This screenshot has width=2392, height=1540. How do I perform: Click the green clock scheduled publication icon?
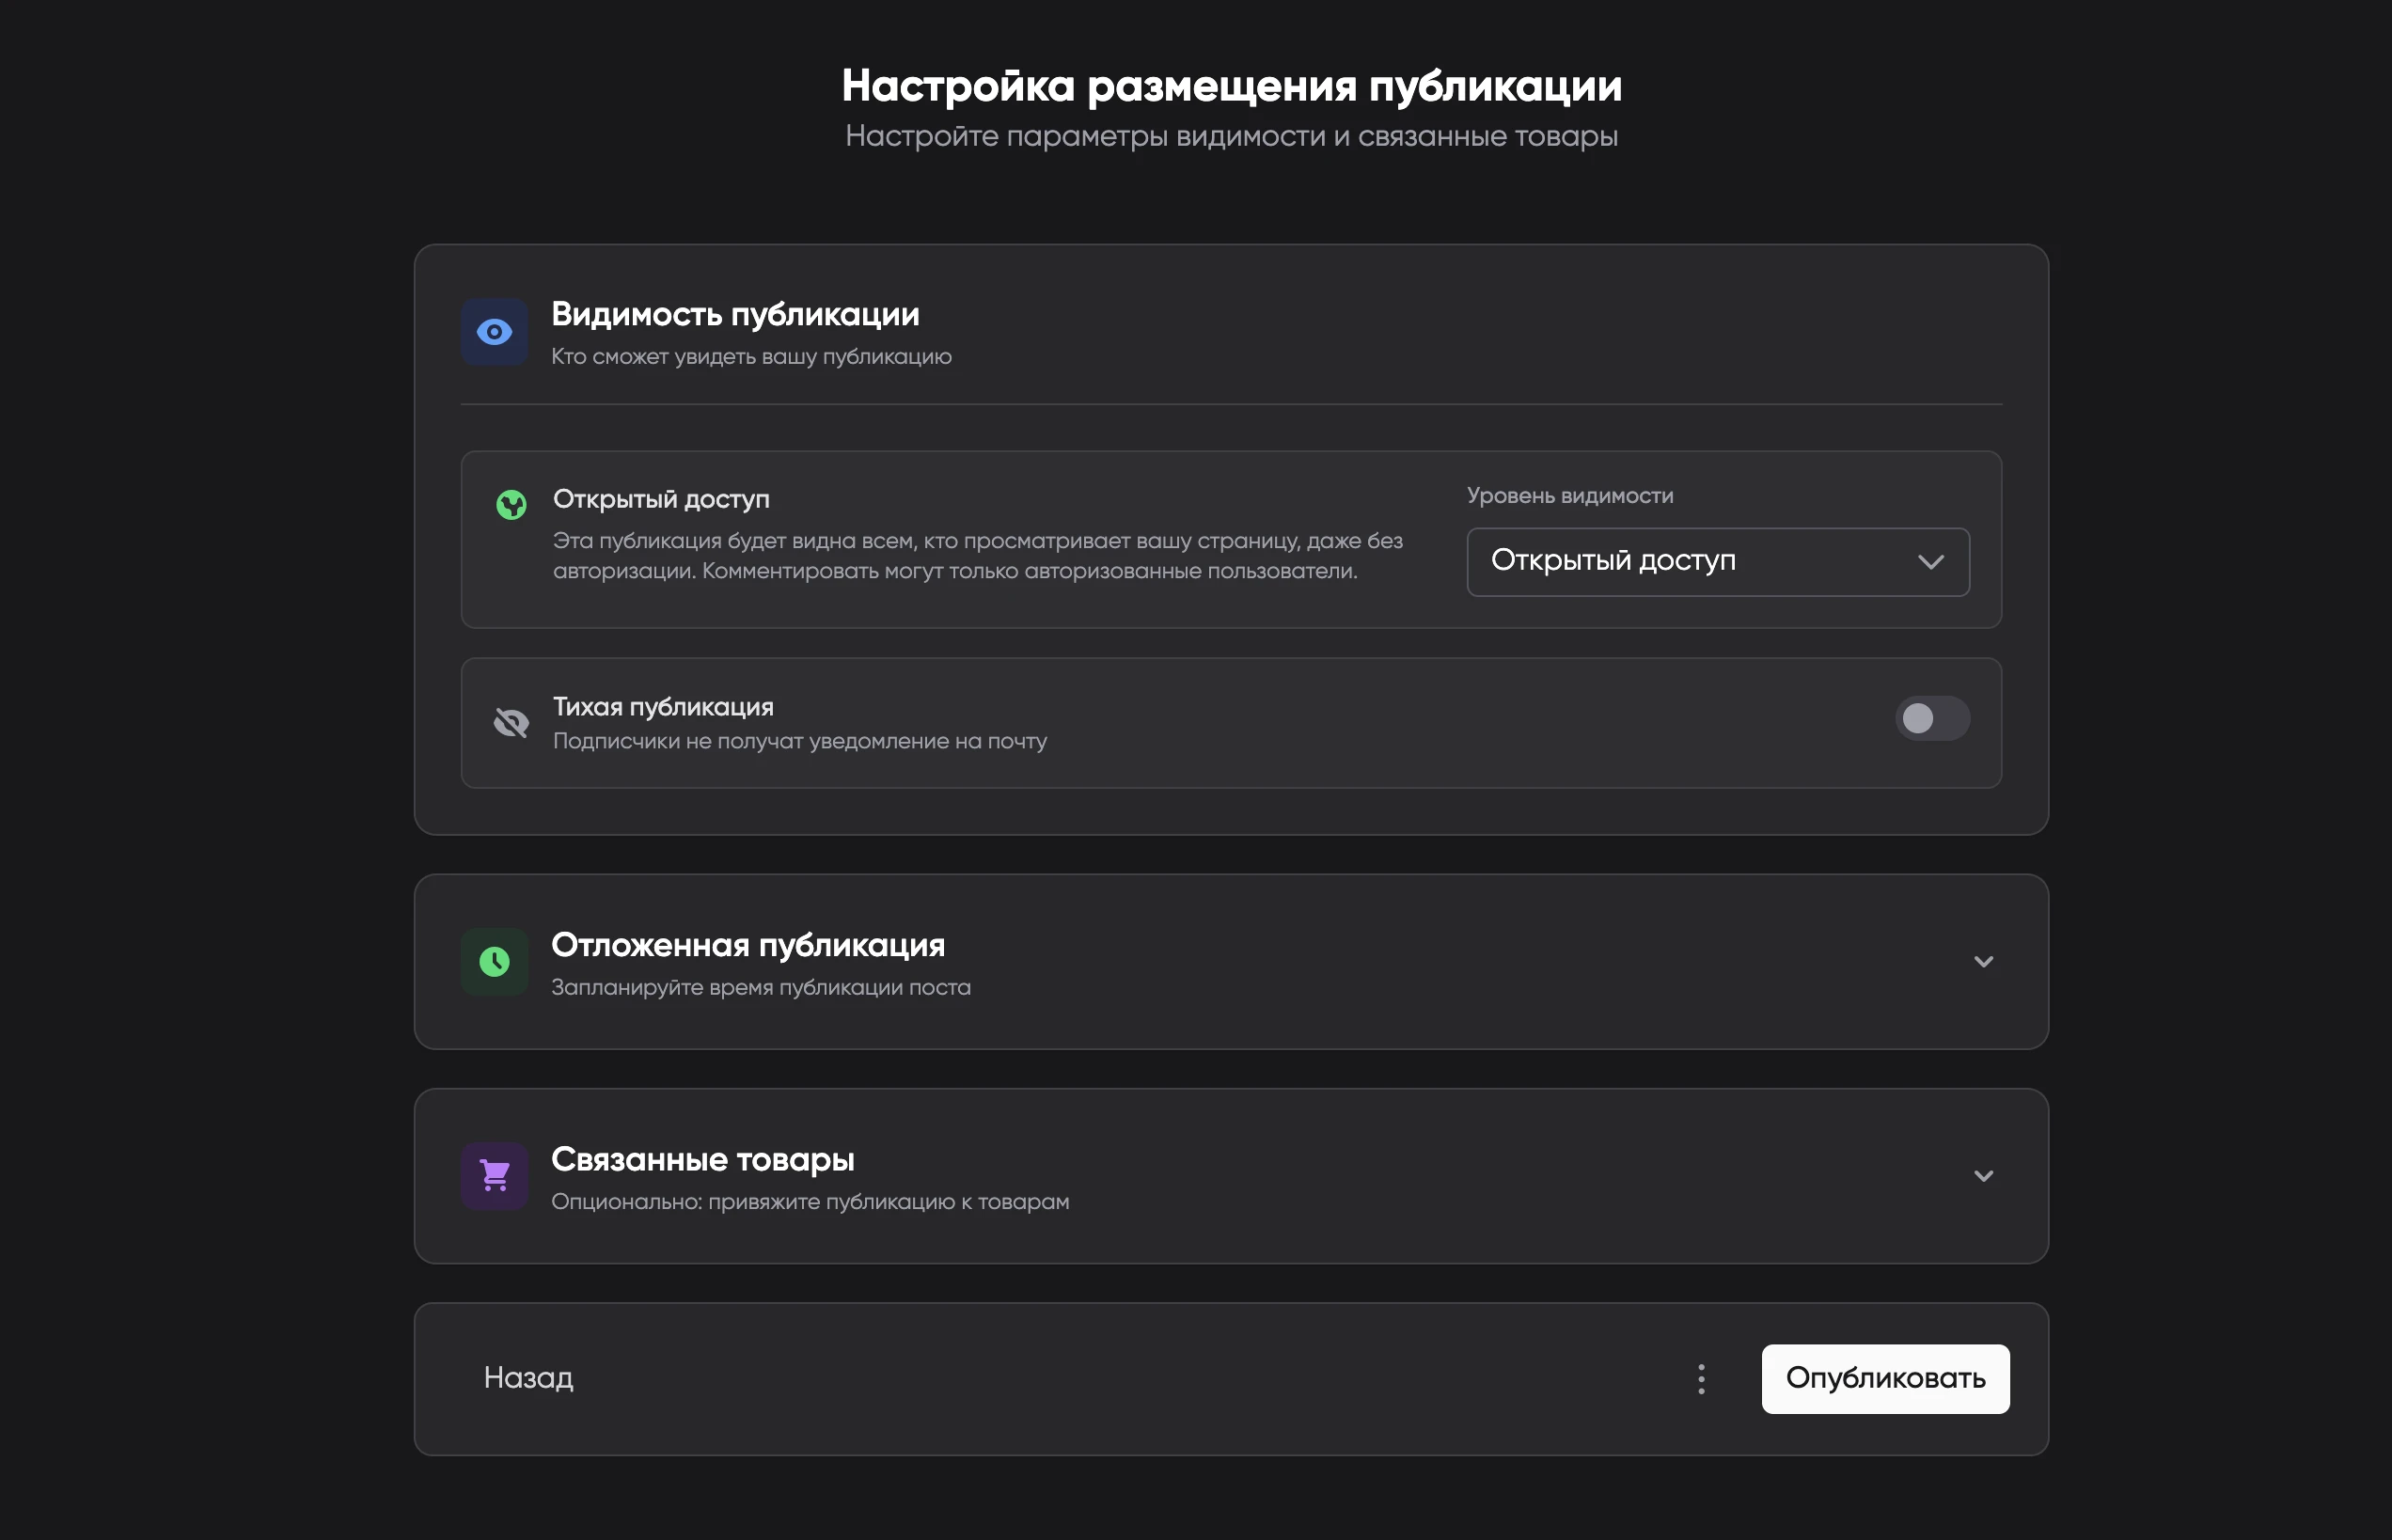pos(494,962)
